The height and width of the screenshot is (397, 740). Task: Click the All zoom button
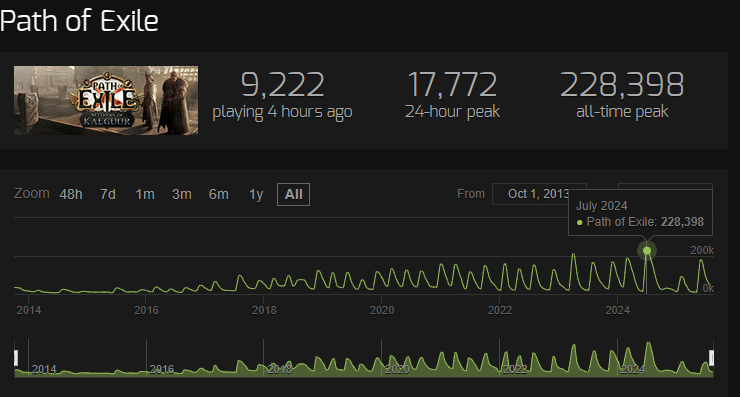[x=293, y=194]
